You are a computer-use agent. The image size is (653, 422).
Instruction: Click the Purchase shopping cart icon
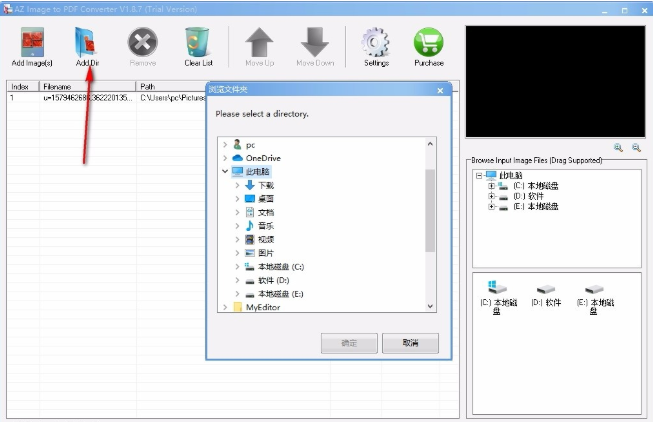tap(429, 42)
